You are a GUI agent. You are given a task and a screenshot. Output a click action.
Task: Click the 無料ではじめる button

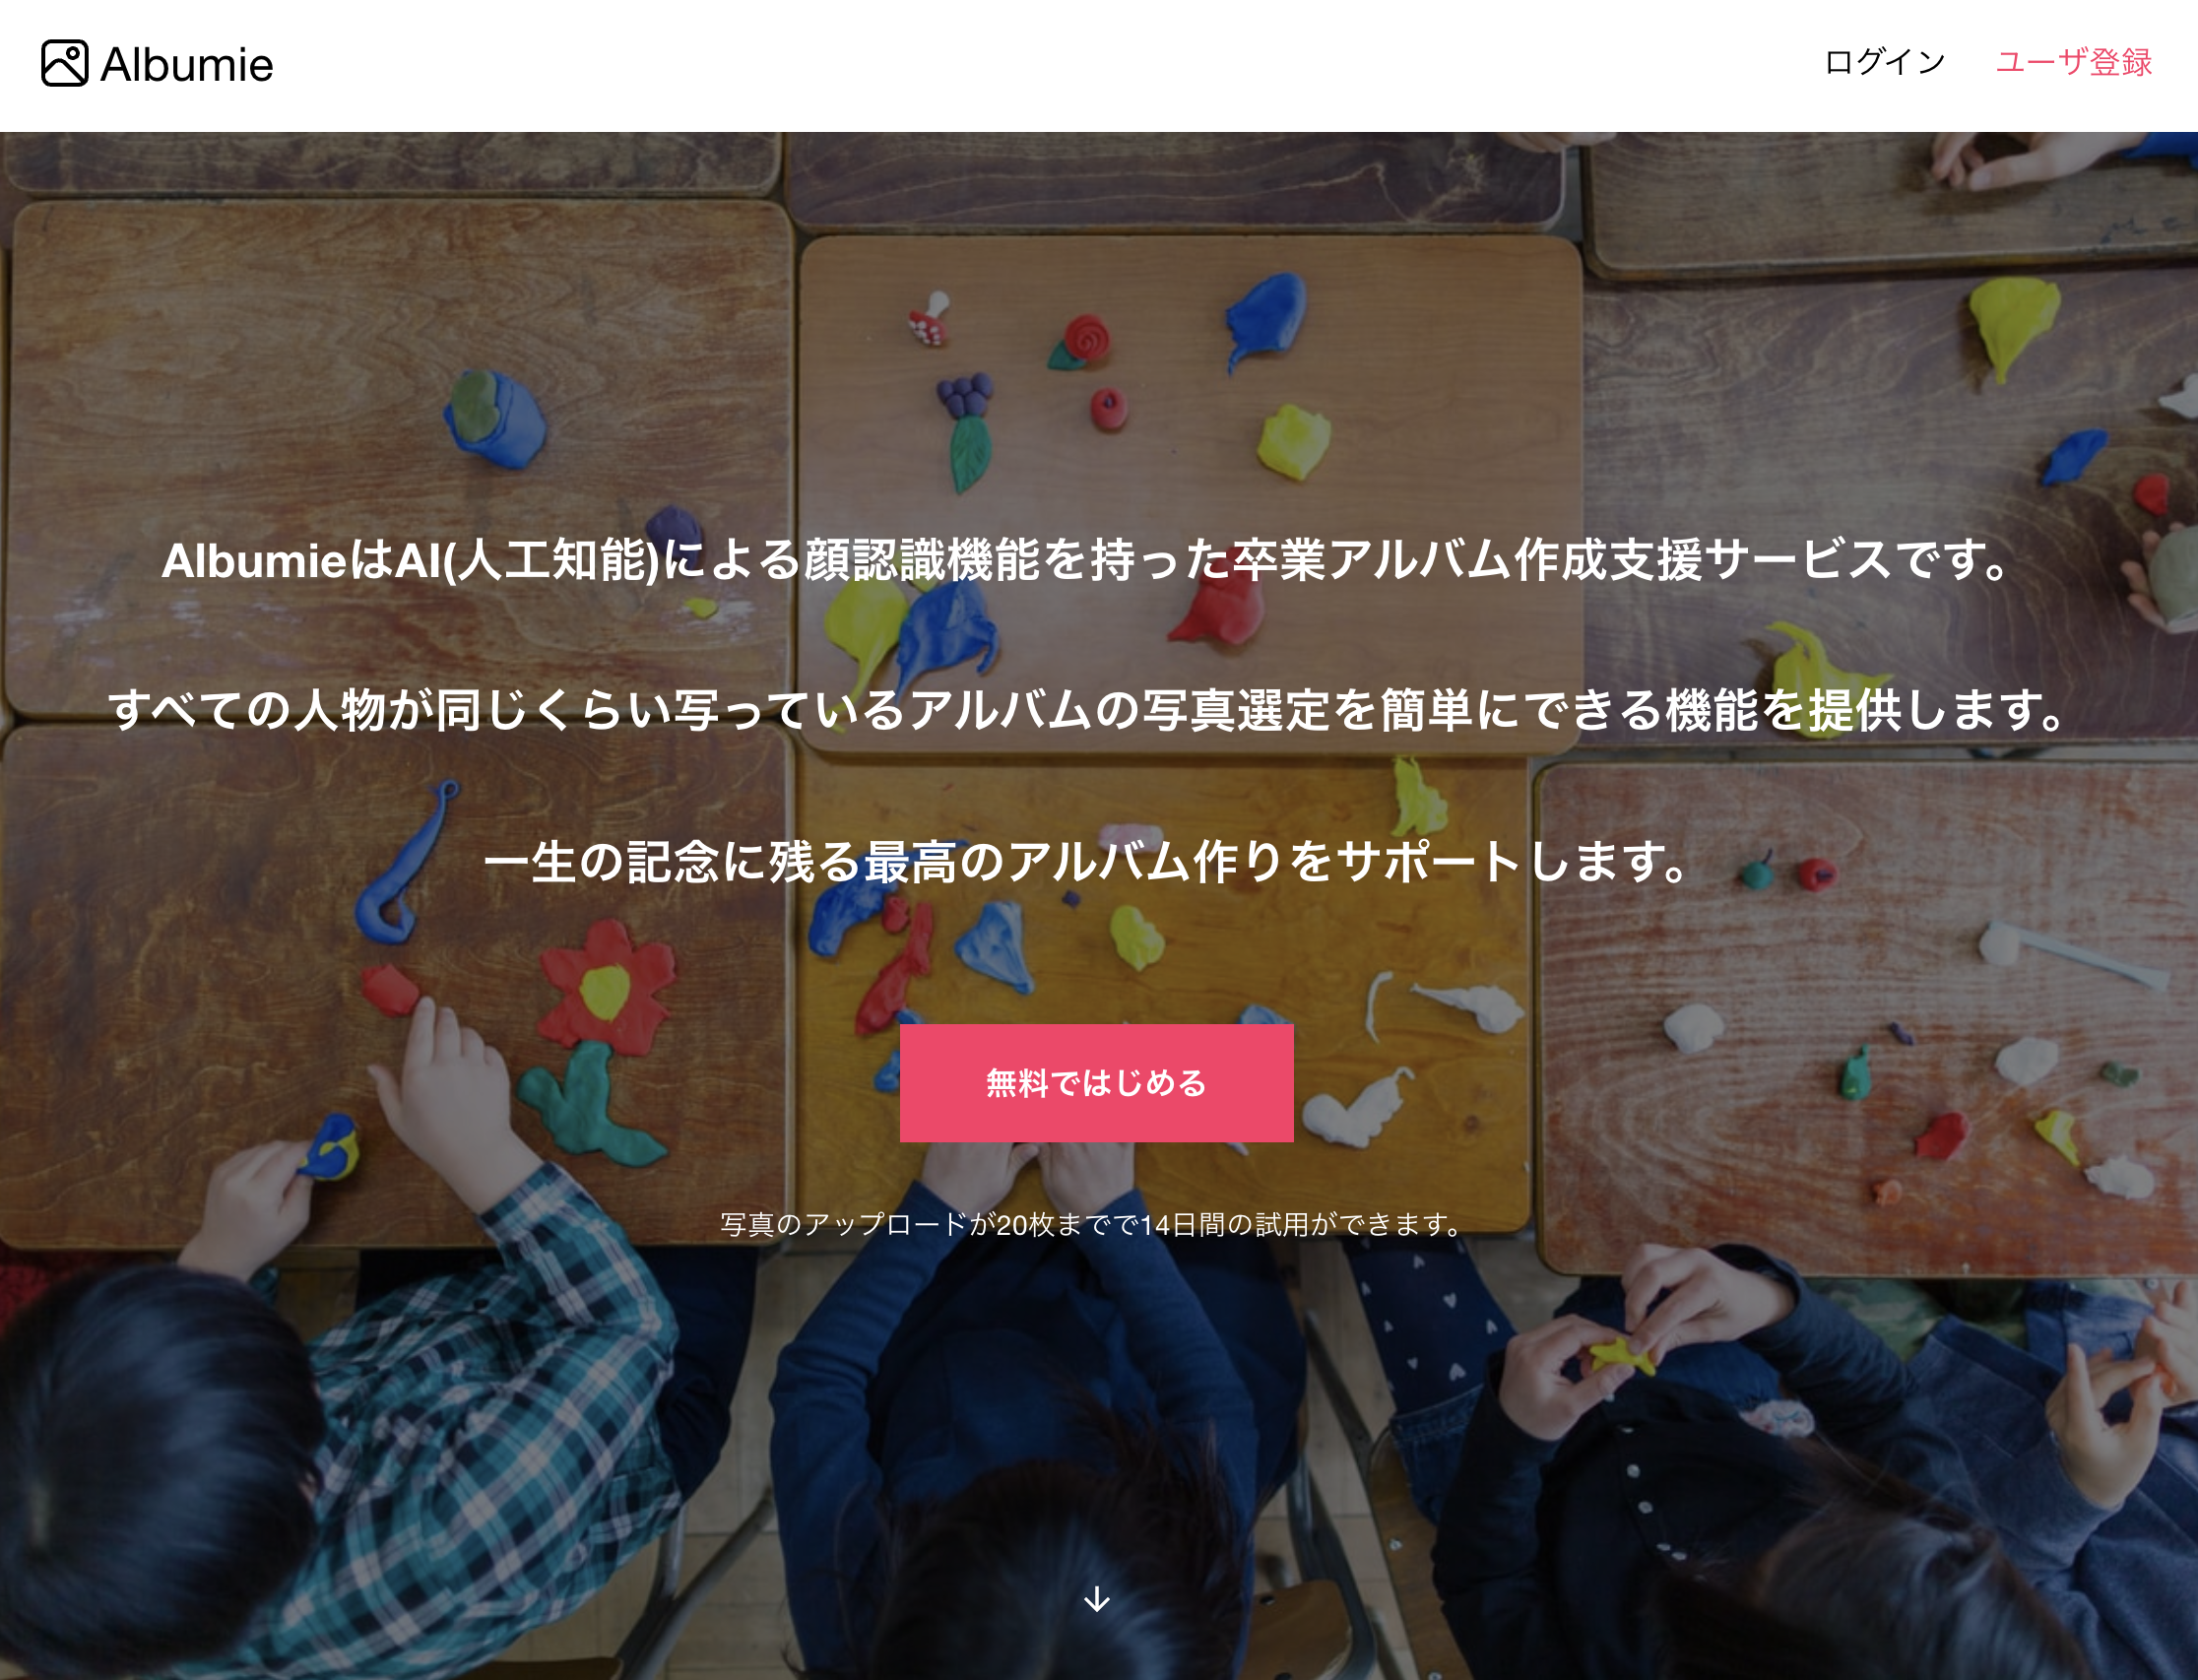tap(1096, 1083)
